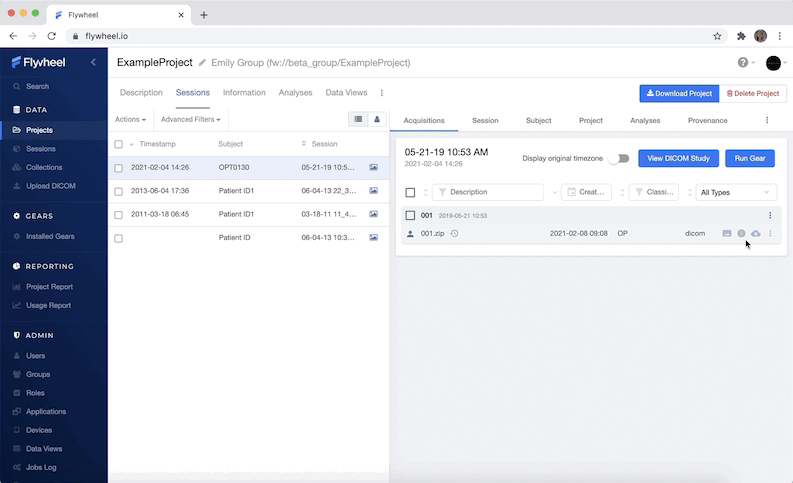Edit project name with the pencil icon
Image resolution: width=793 pixels, height=483 pixels.
(202, 63)
